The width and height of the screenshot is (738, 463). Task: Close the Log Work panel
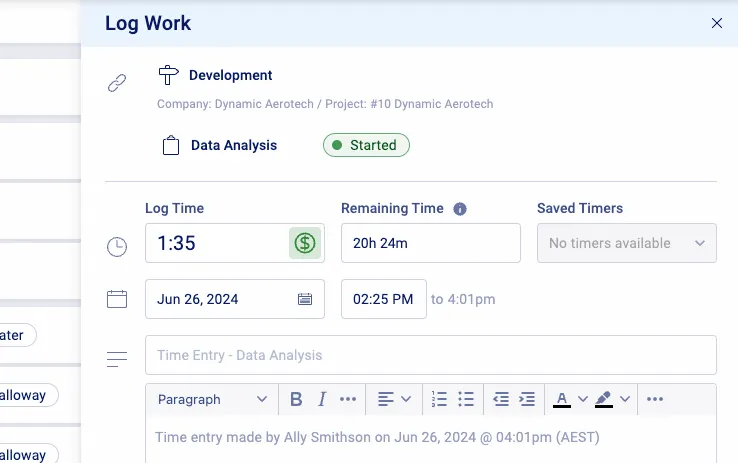coord(716,23)
